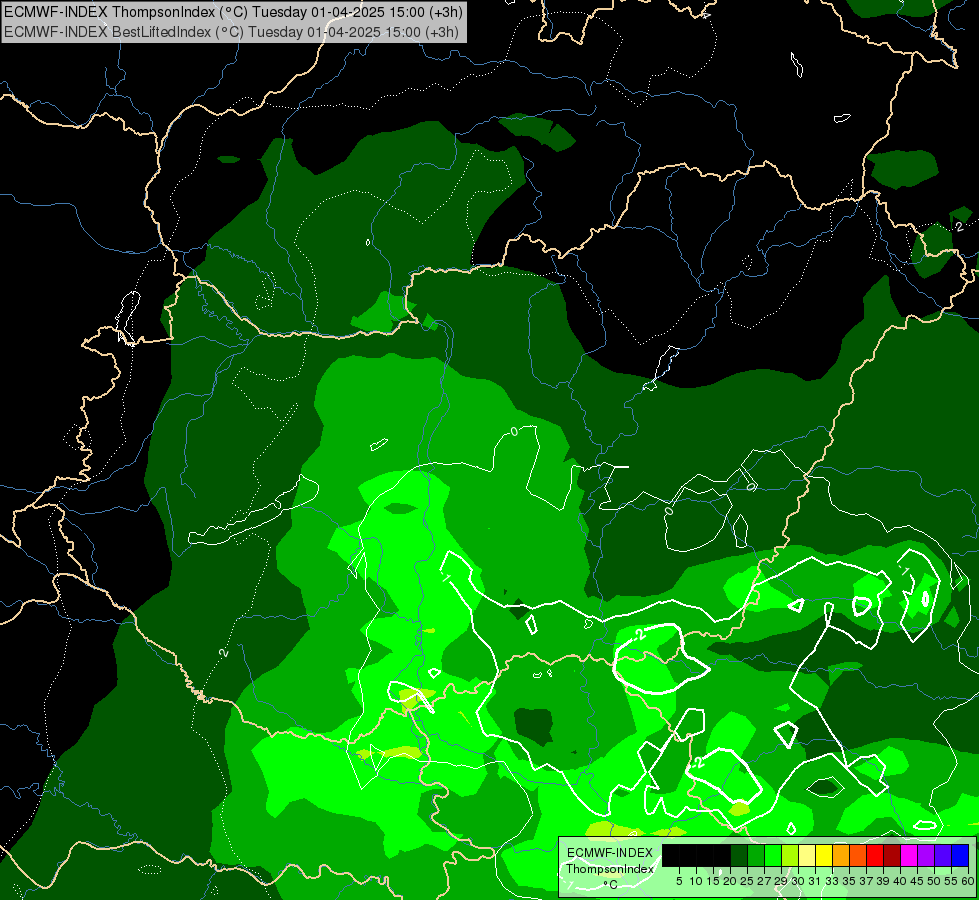Viewport: 979px width, 900px height.
Task: Click the legend tick value 60
Action: (x=968, y=881)
